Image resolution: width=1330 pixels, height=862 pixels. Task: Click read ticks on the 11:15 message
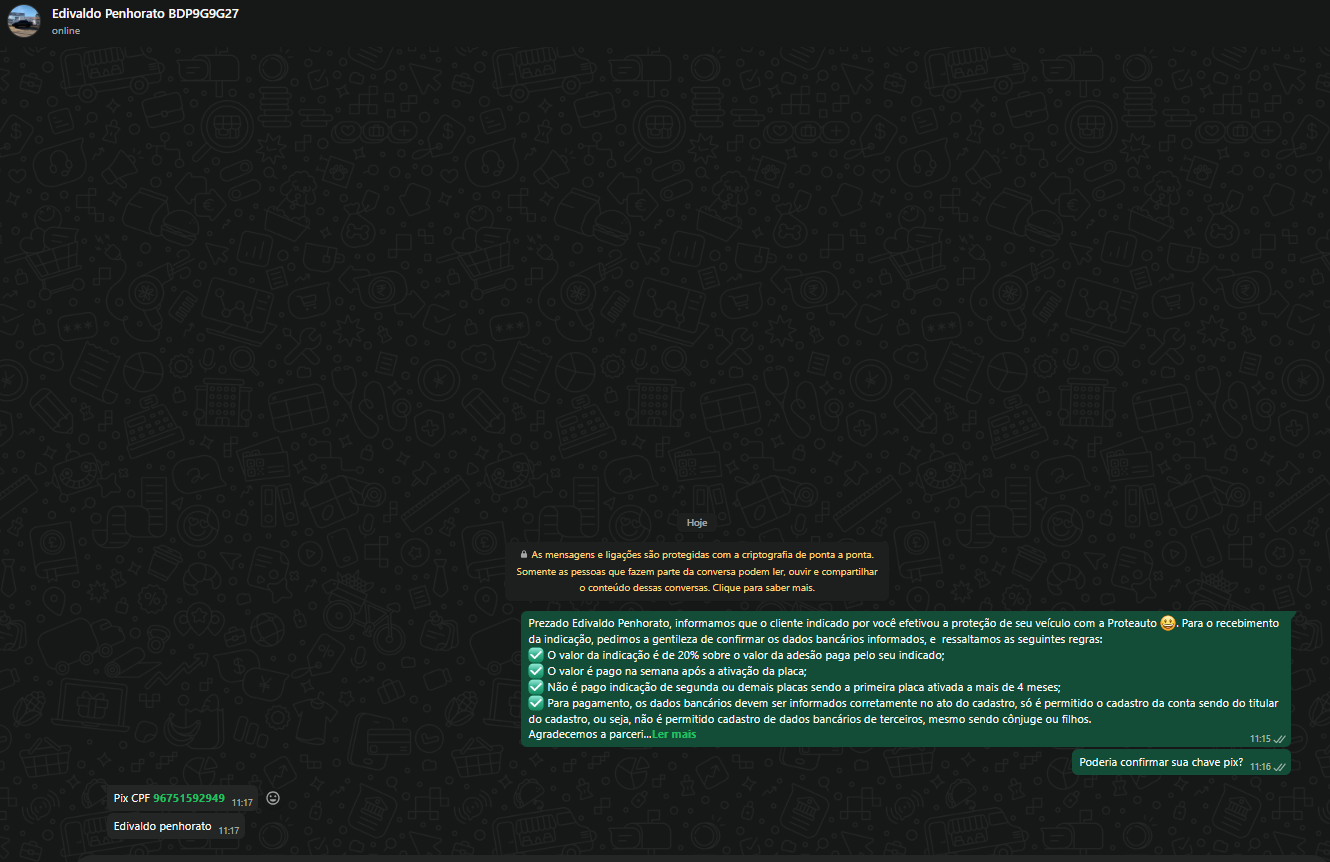click(1279, 739)
